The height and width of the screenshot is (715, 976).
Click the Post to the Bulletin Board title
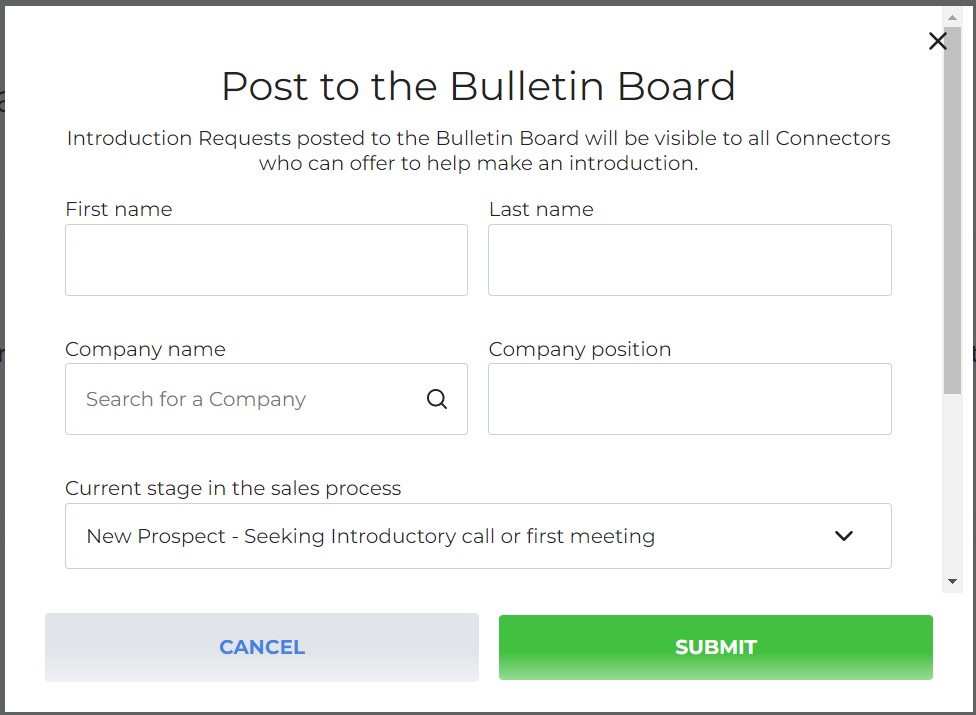[x=478, y=87]
